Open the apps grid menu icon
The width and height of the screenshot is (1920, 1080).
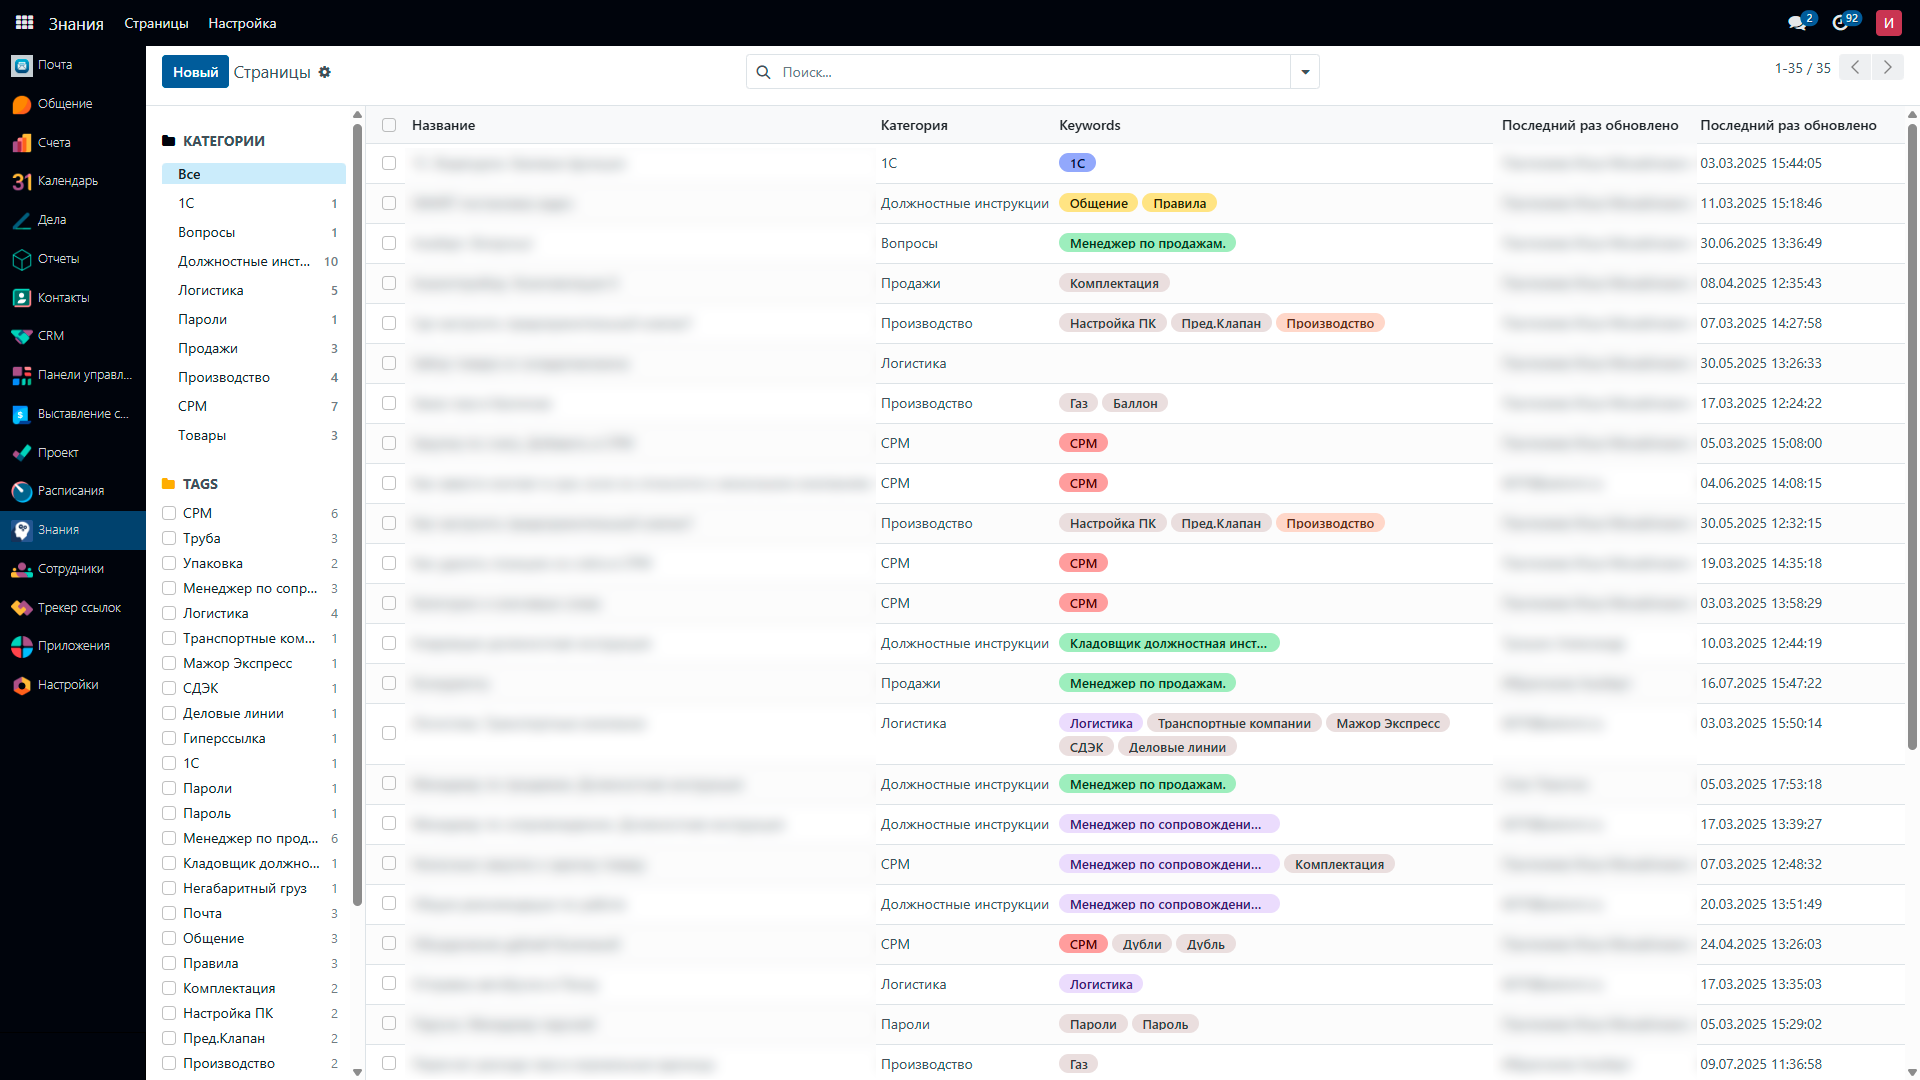tap(24, 23)
